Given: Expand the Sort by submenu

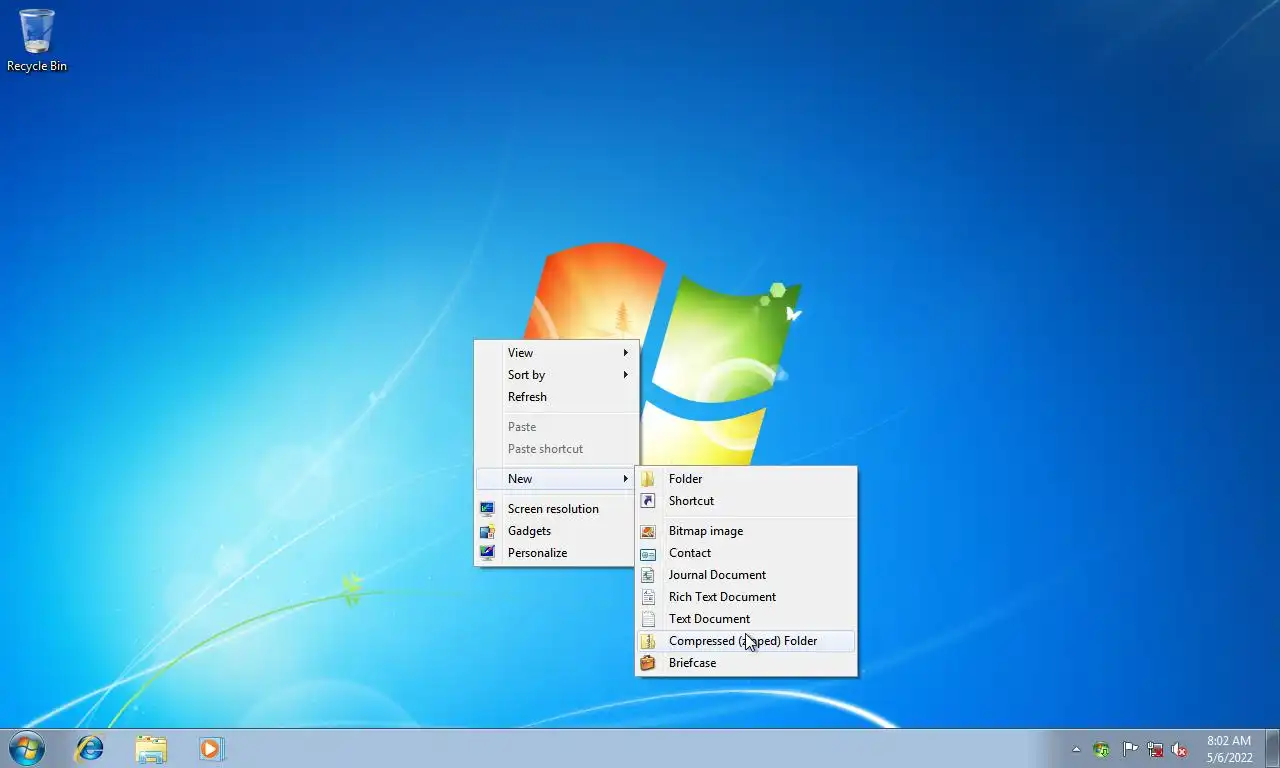Looking at the screenshot, I should 556,375.
